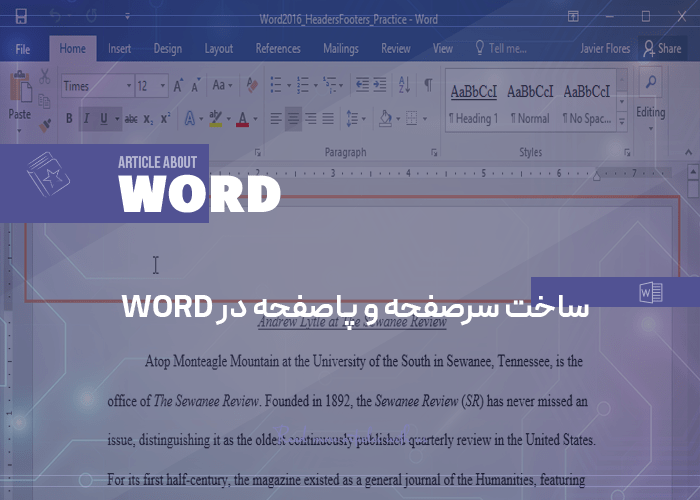Switch to the Insert tab
Screen dimensions: 700x500
120,49
